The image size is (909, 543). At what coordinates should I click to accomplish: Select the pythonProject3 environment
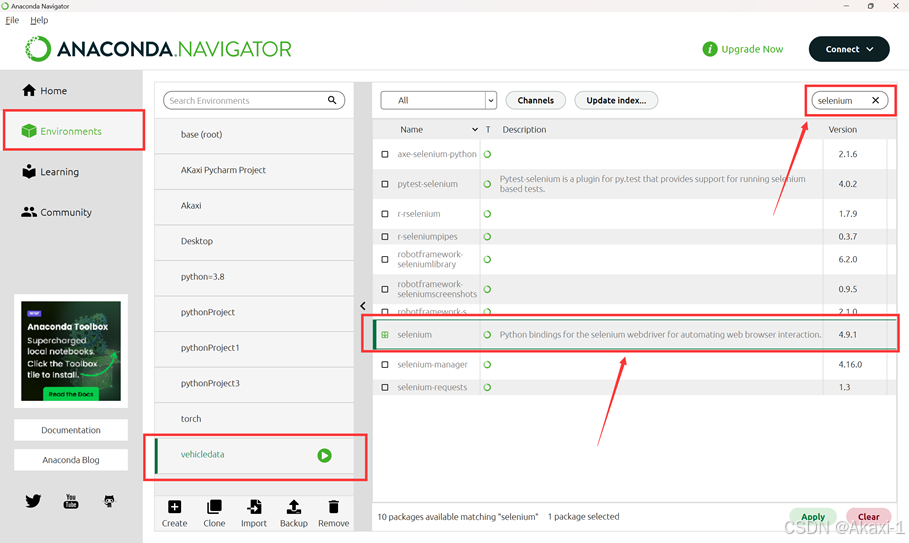click(x=254, y=383)
